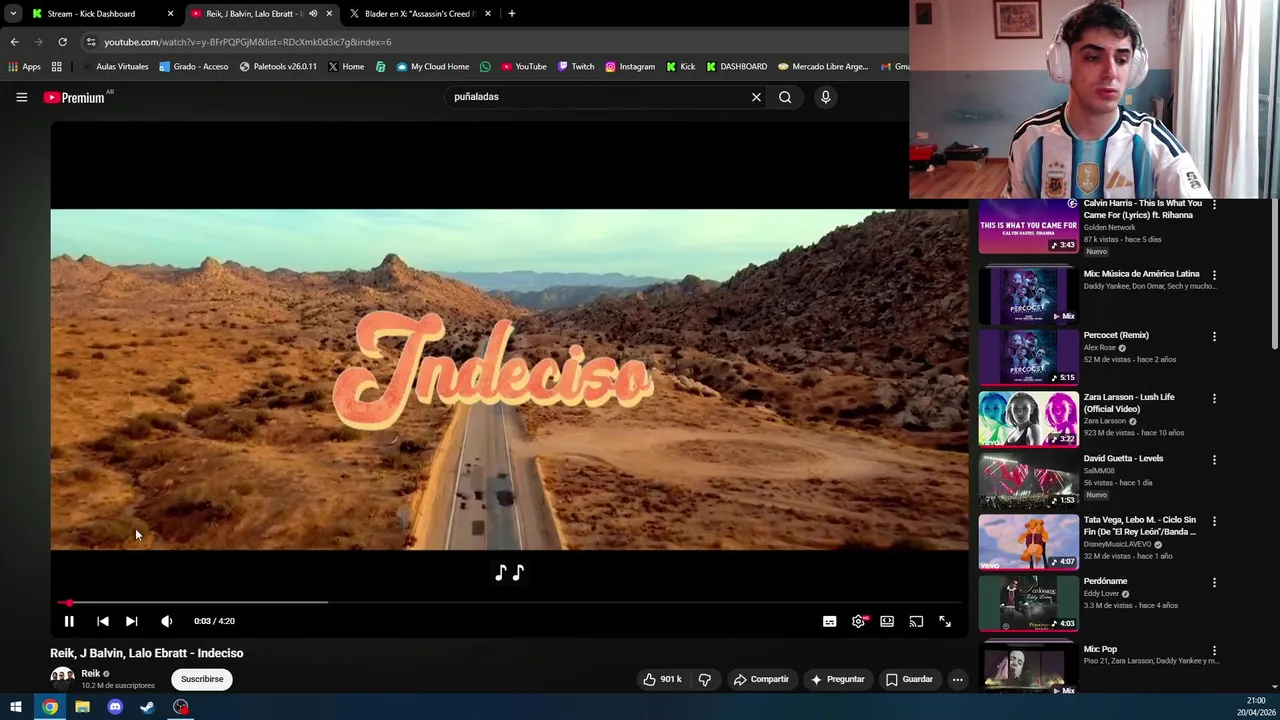
Task: Reload the current page
Action: (x=62, y=42)
